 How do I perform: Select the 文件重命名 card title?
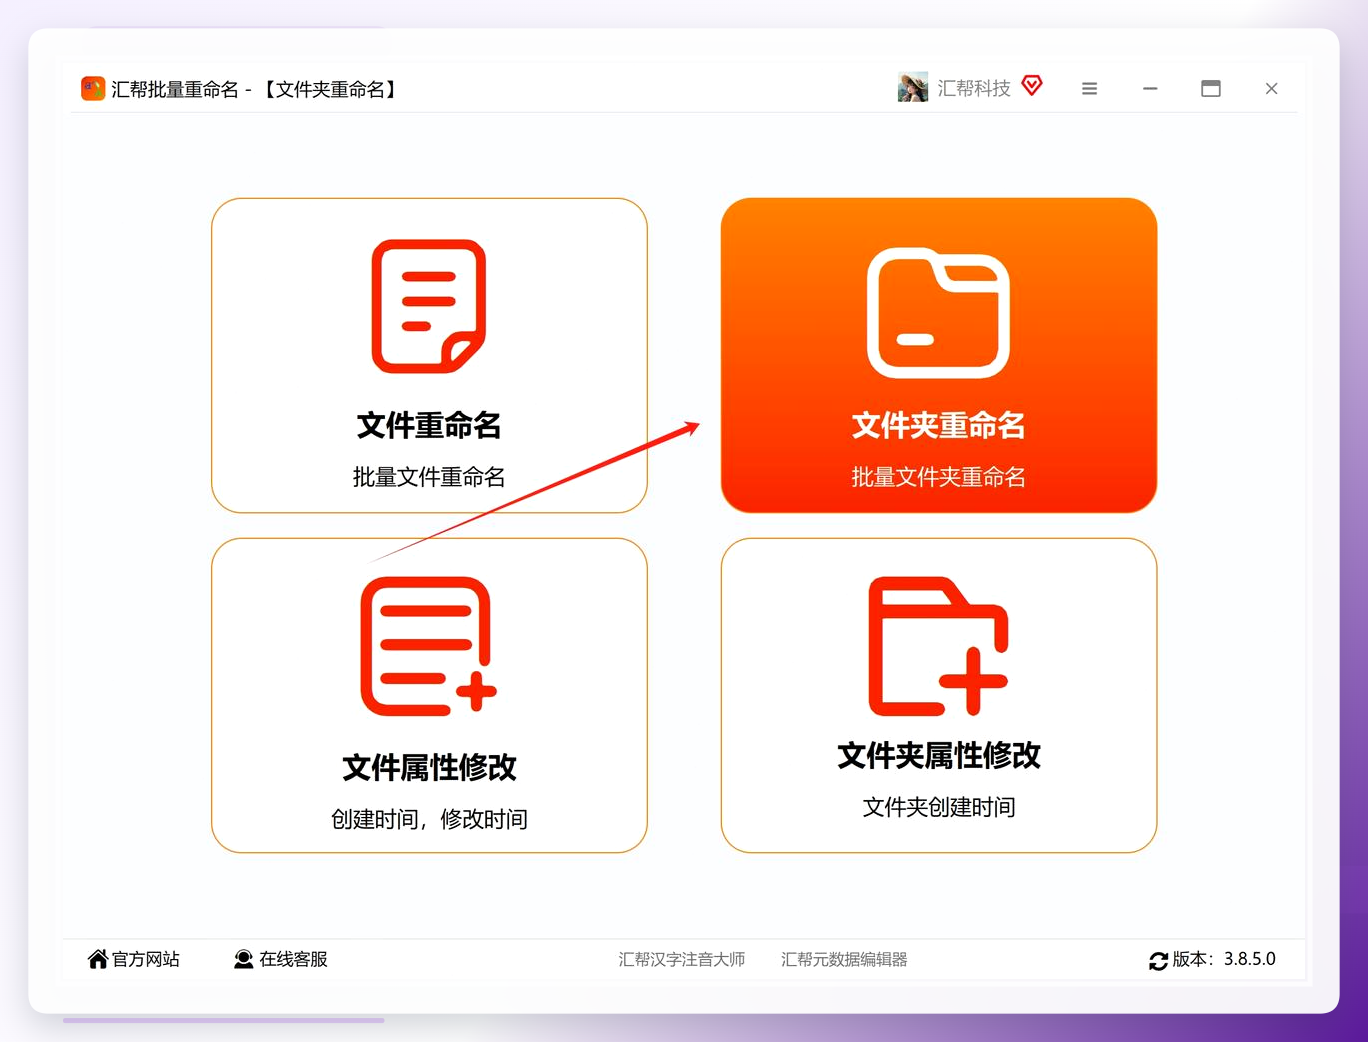(429, 425)
